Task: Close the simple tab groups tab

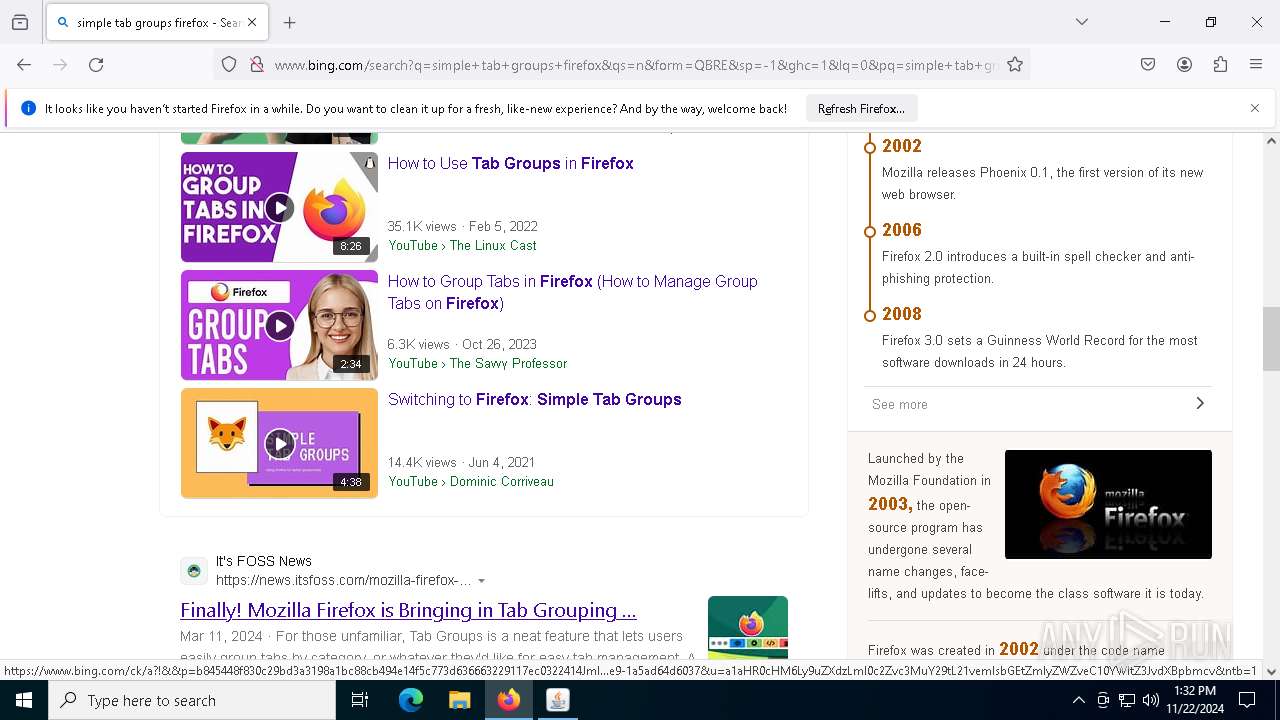Action: 252,22
